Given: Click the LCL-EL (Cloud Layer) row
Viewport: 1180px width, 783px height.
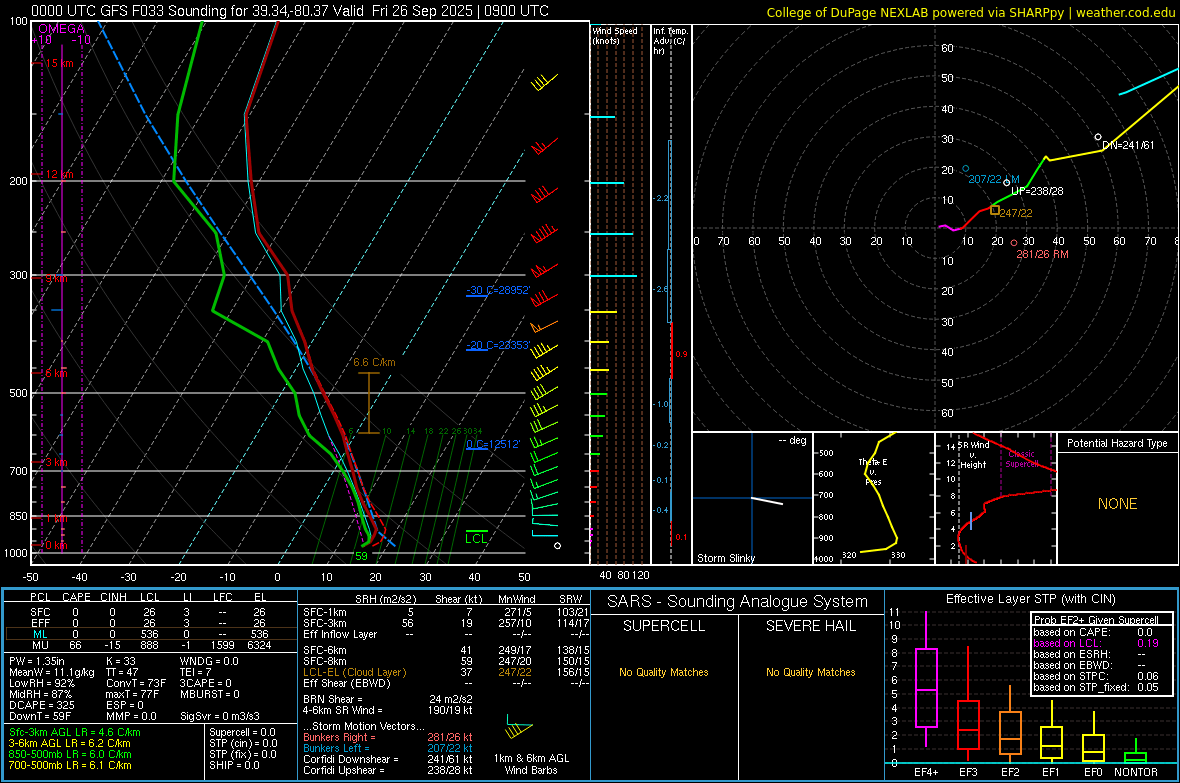Looking at the screenshot, I should [x=446, y=672].
